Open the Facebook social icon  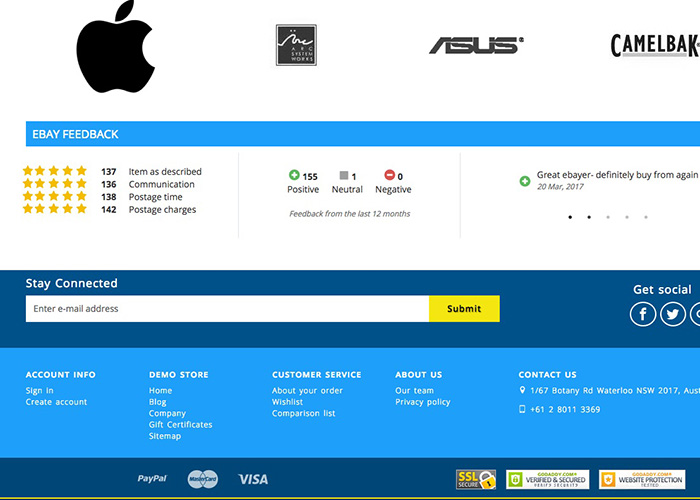643,314
